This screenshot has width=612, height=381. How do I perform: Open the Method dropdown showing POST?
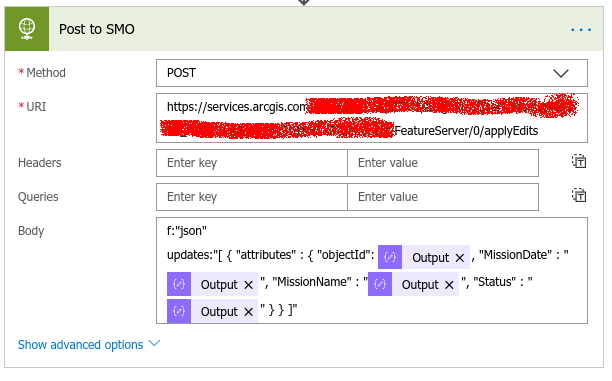pyautogui.click(x=372, y=73)
